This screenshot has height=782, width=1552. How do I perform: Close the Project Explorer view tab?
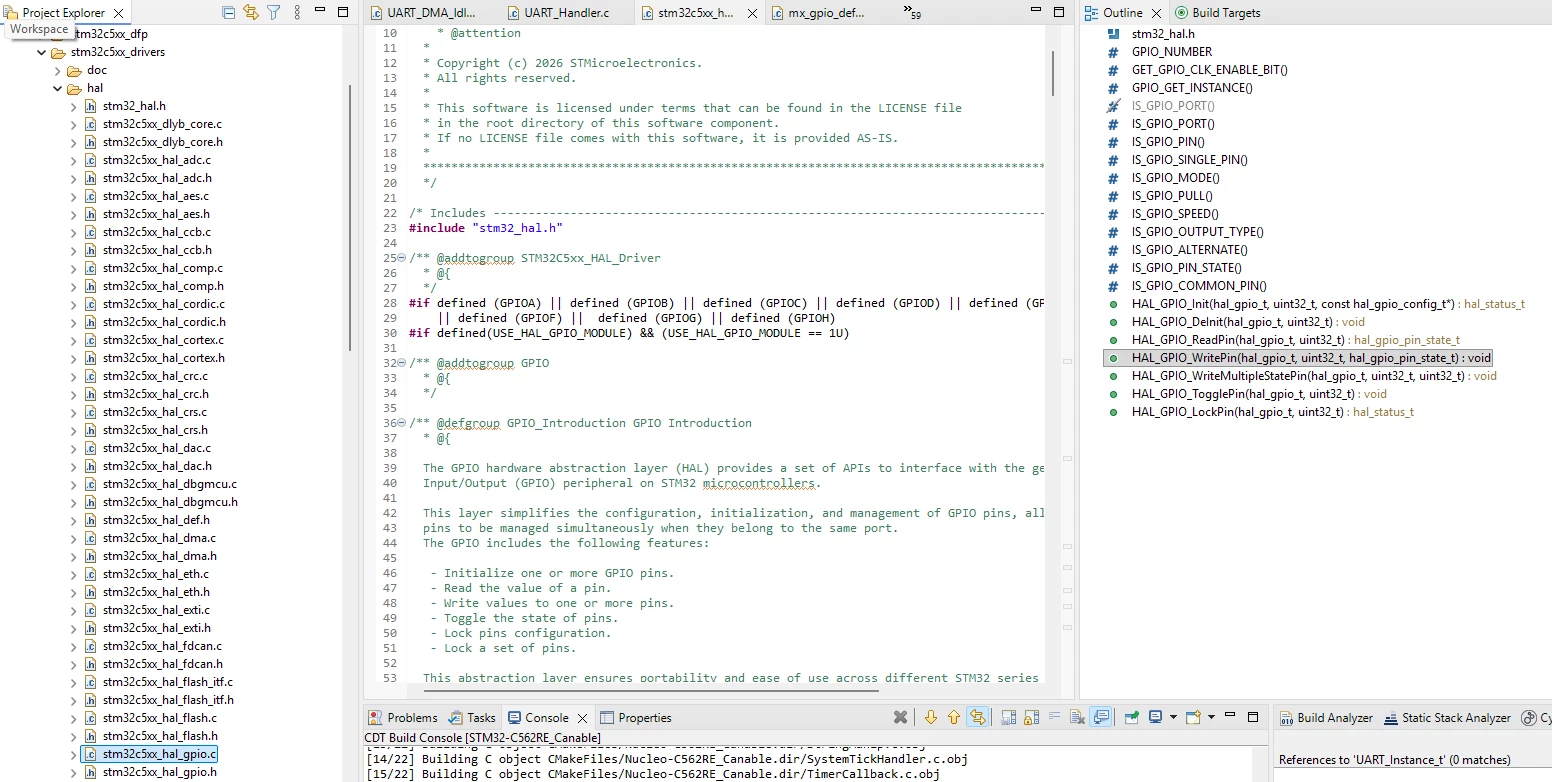pos(118,13)
